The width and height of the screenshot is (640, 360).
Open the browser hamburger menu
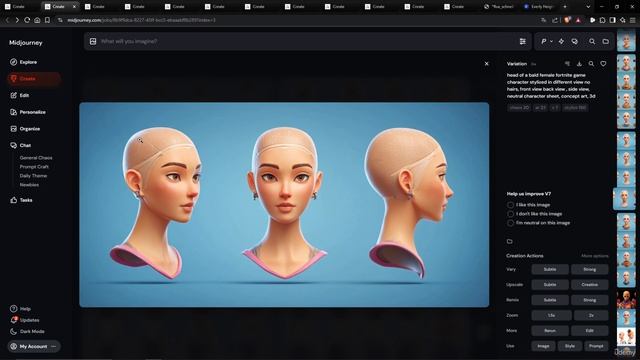pos(633,20)
